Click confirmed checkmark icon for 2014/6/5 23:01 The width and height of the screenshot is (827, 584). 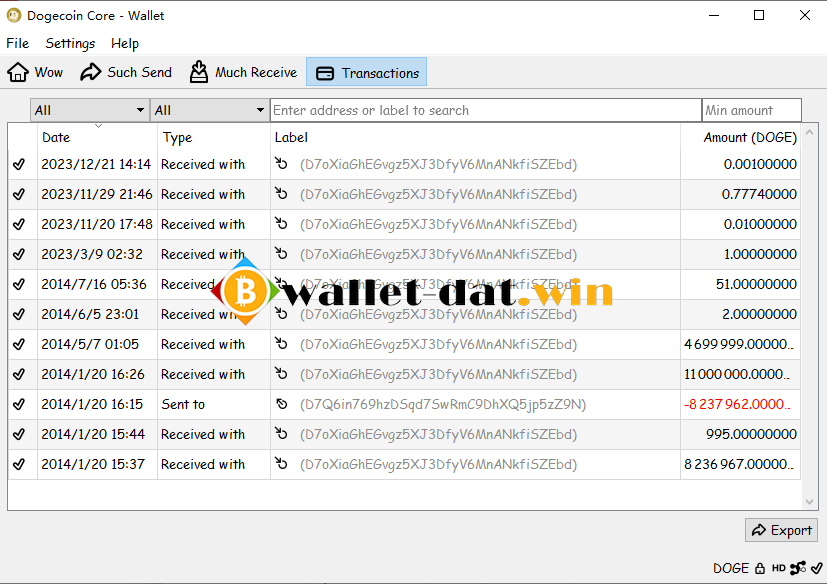pyautogui.click(x=19, y=314)
